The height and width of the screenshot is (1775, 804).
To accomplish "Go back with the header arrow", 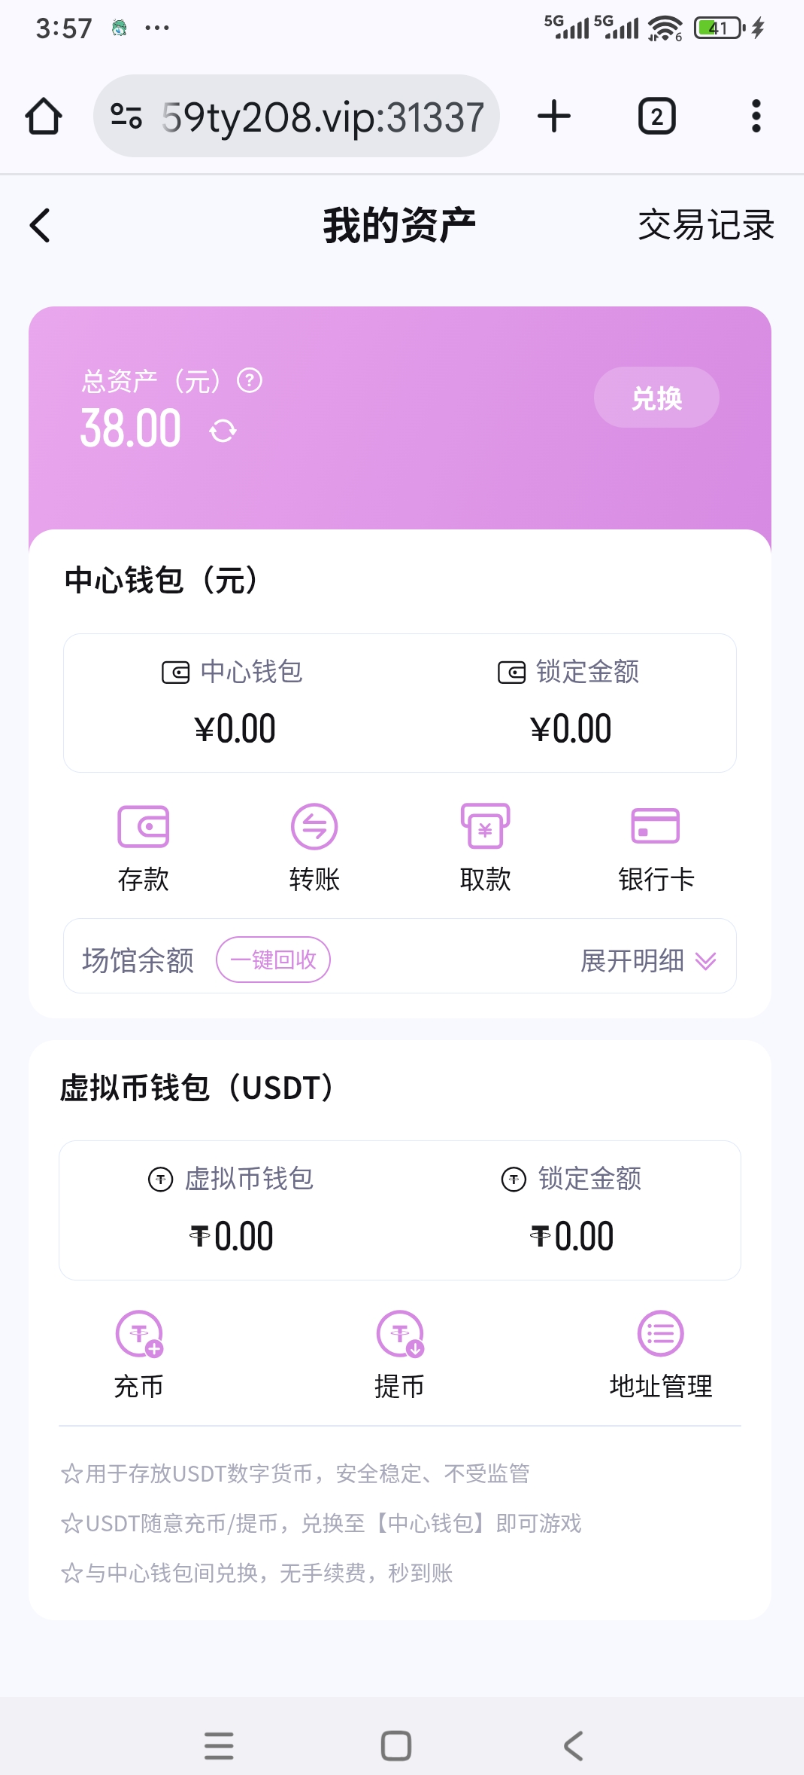I will click(x=40, y=226).
